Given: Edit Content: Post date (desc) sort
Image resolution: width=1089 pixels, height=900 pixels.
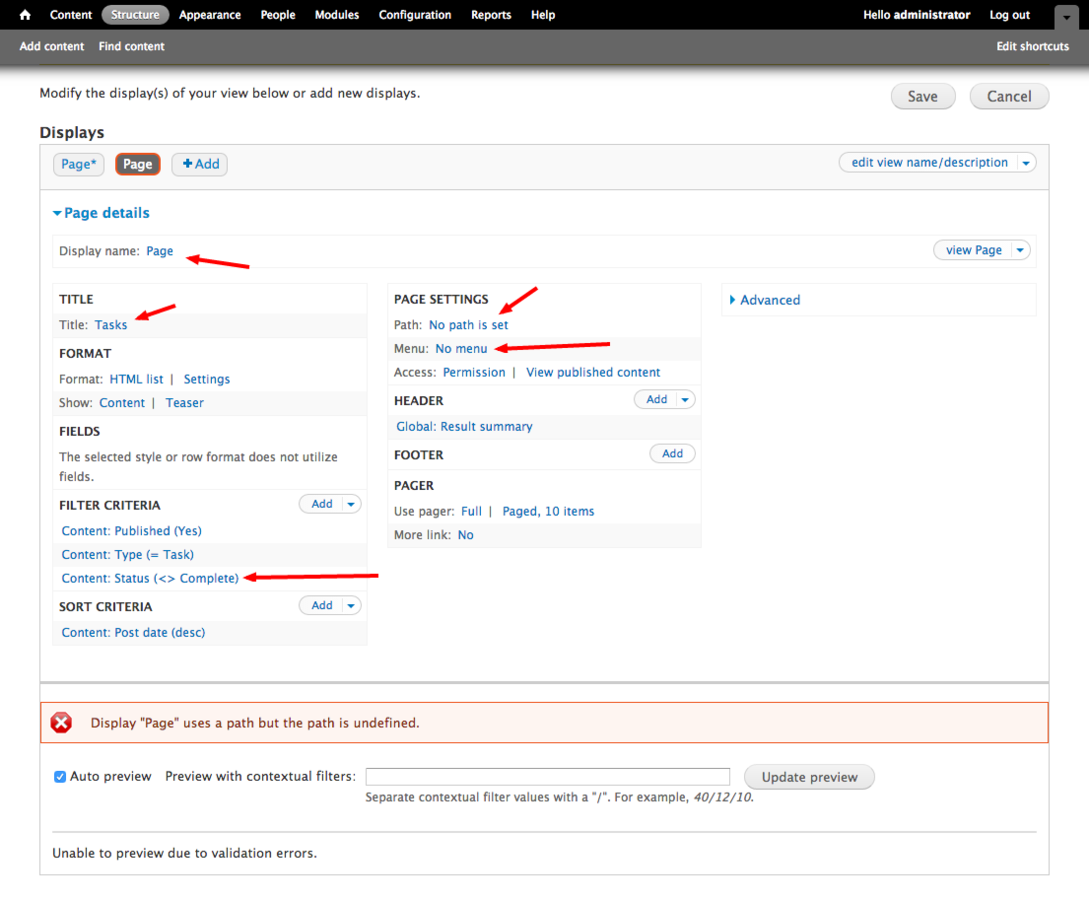Looking at the screenshot, I should (133, 633).
